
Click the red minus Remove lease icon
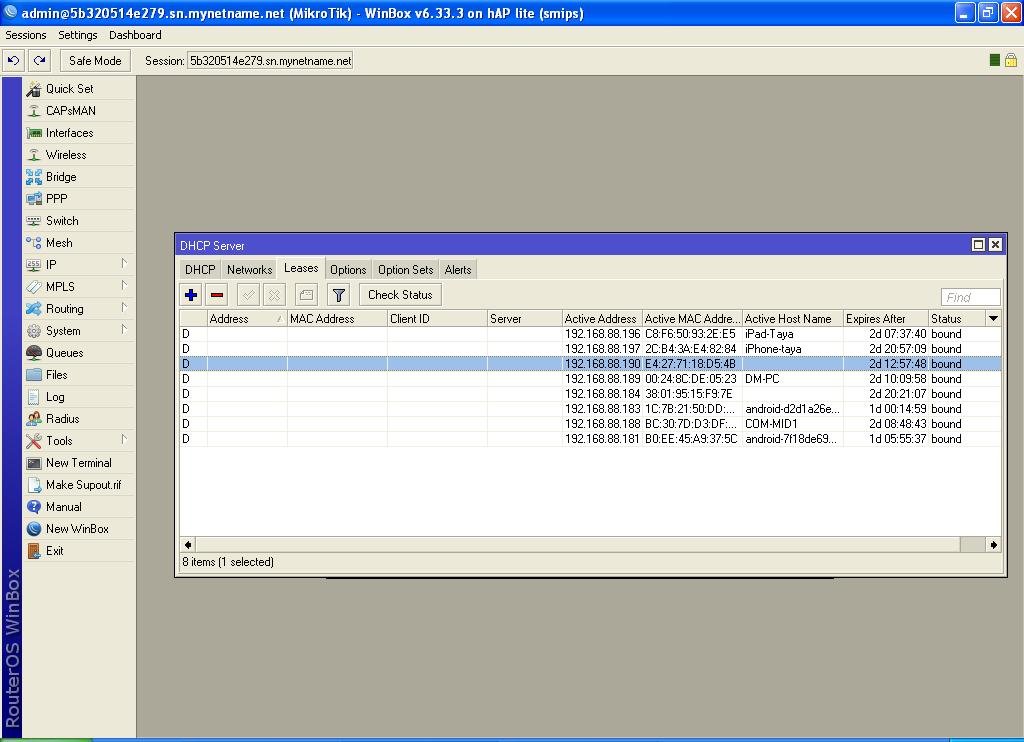pos(216,295)
